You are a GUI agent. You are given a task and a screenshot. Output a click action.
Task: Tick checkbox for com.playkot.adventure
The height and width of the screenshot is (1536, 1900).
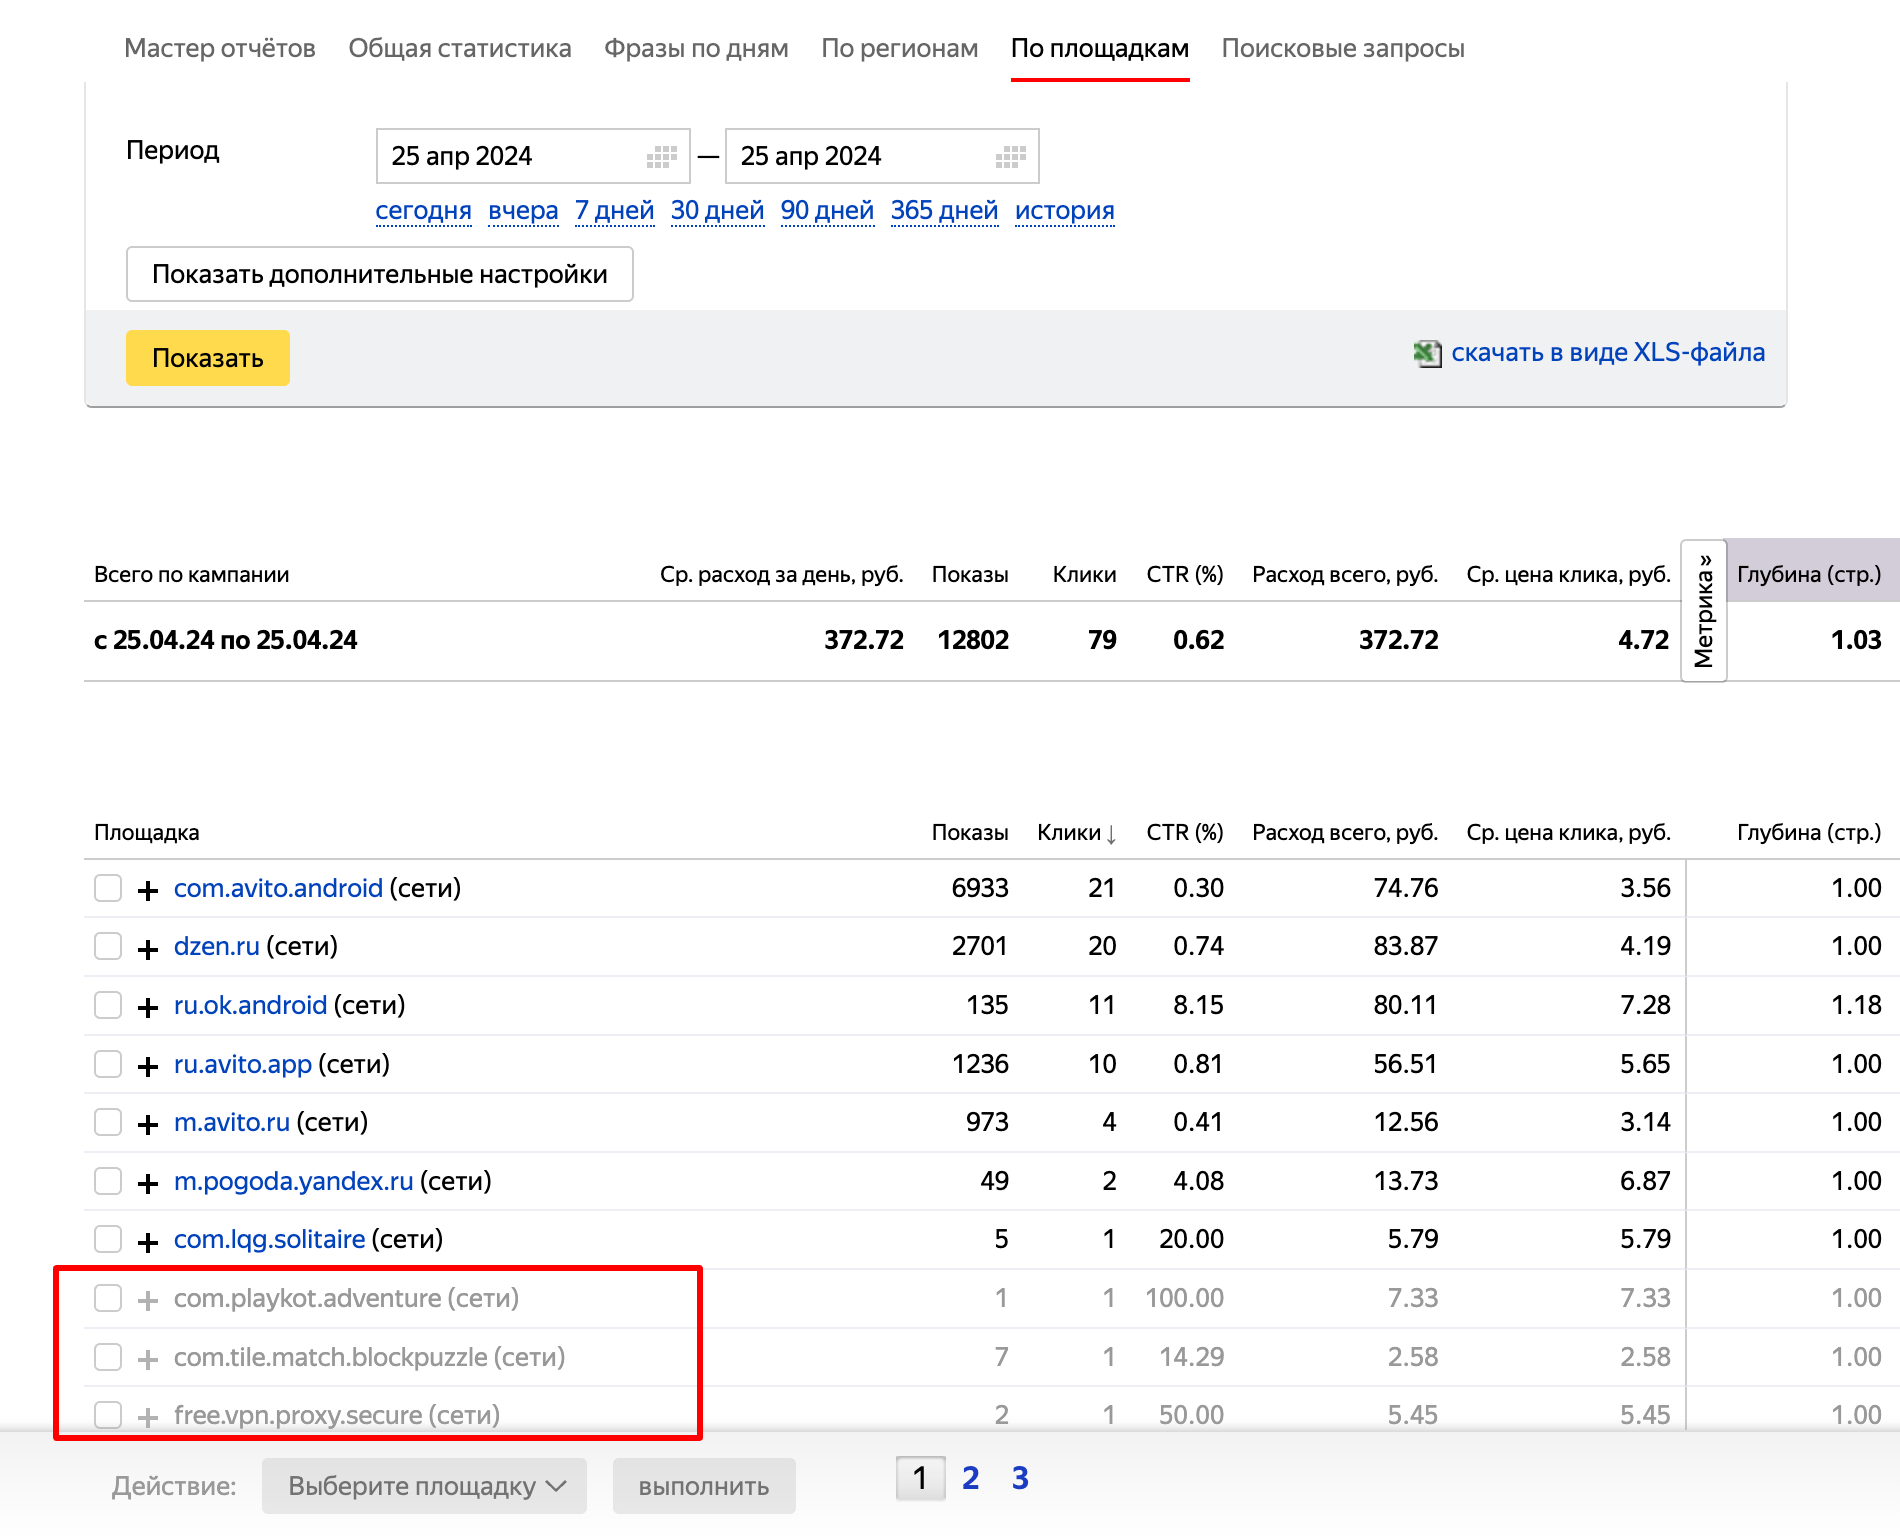point(108,1298)
